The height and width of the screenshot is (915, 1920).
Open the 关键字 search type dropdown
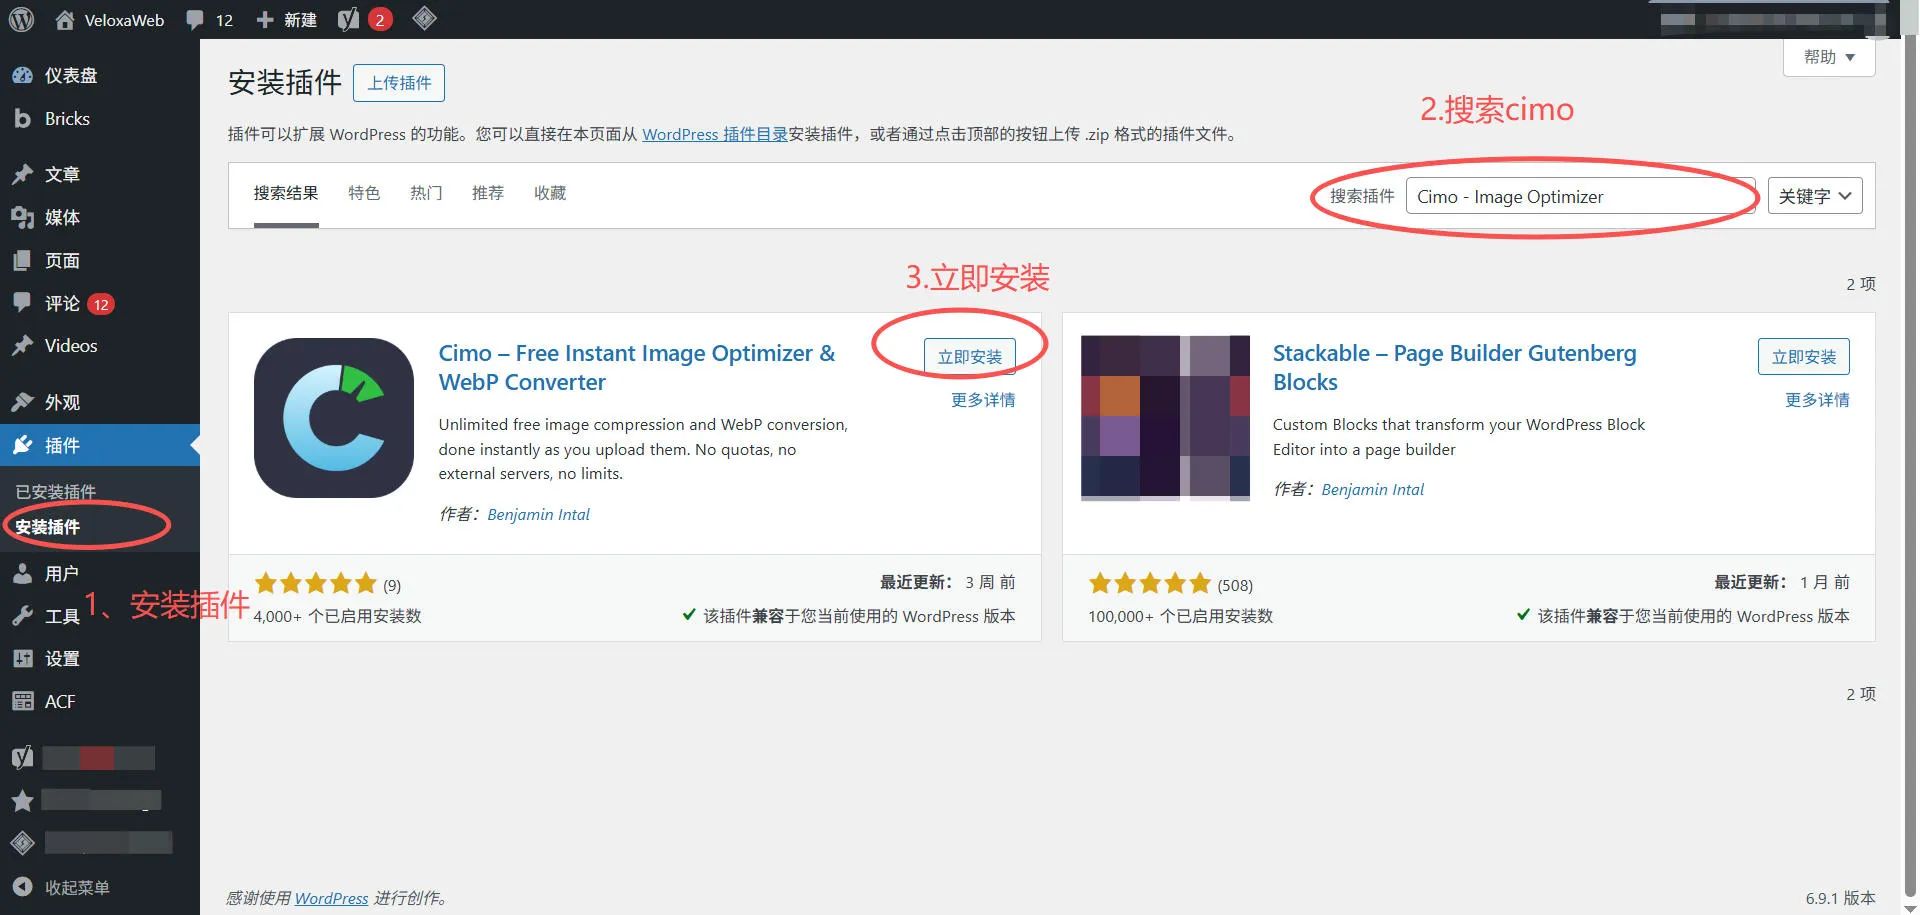tap(1814, 196)
